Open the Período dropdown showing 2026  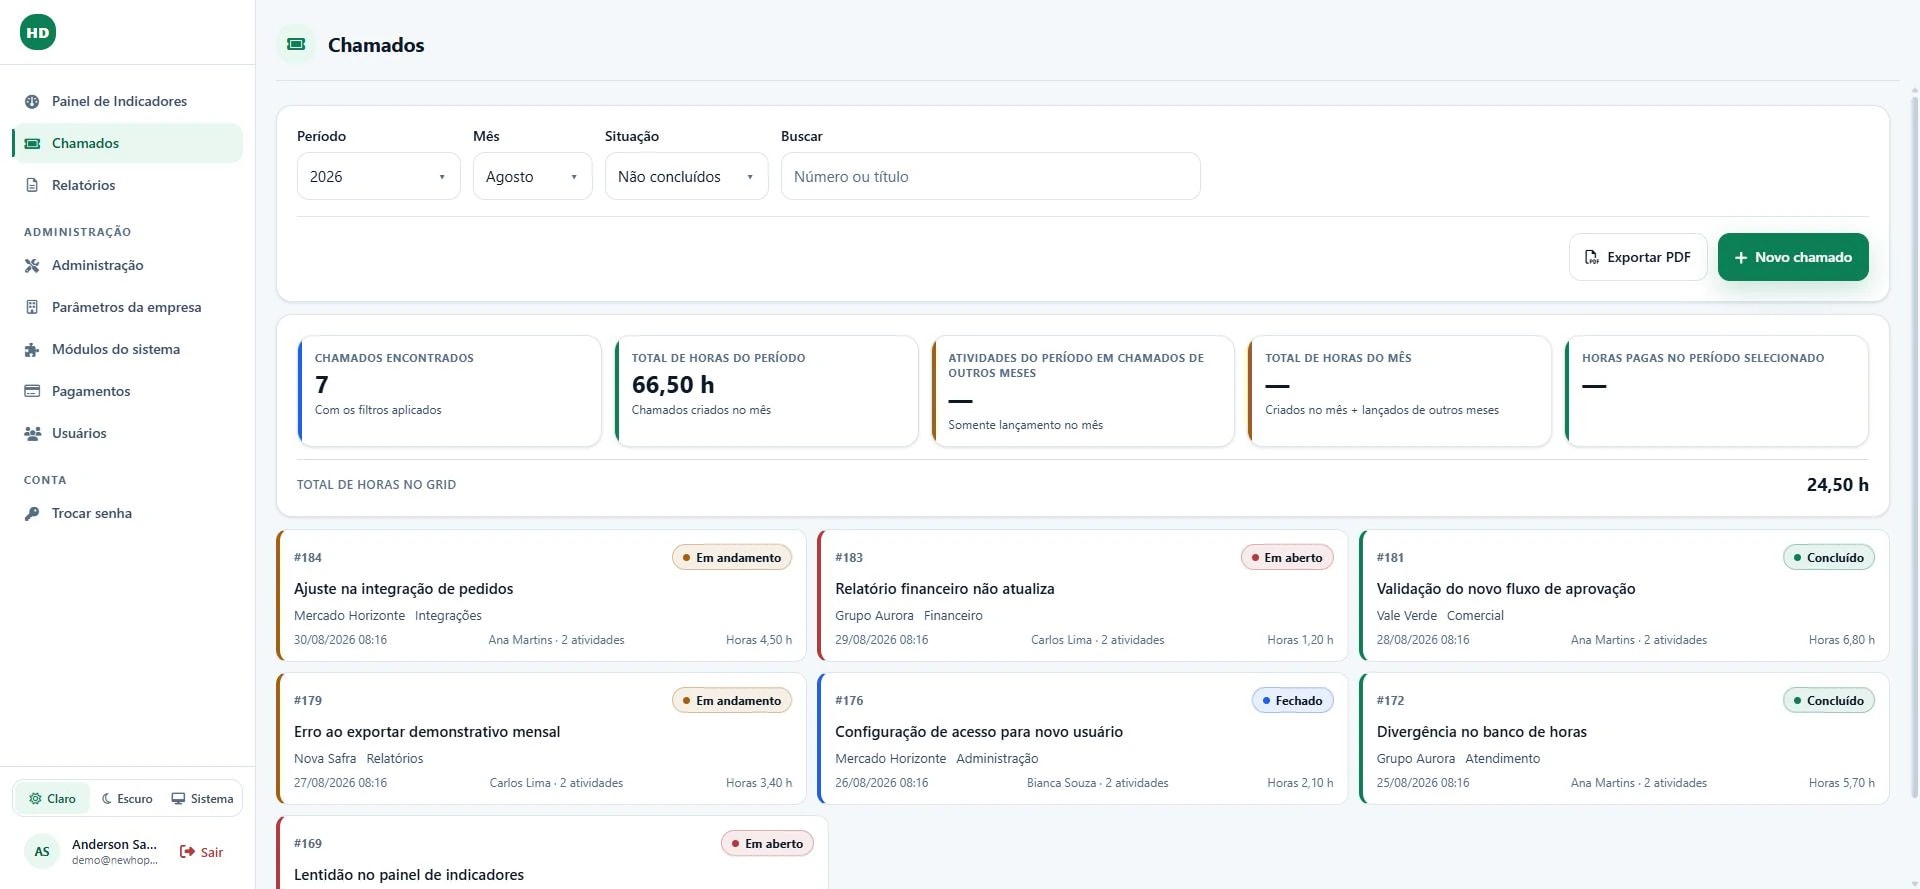[x=378, y=176]
